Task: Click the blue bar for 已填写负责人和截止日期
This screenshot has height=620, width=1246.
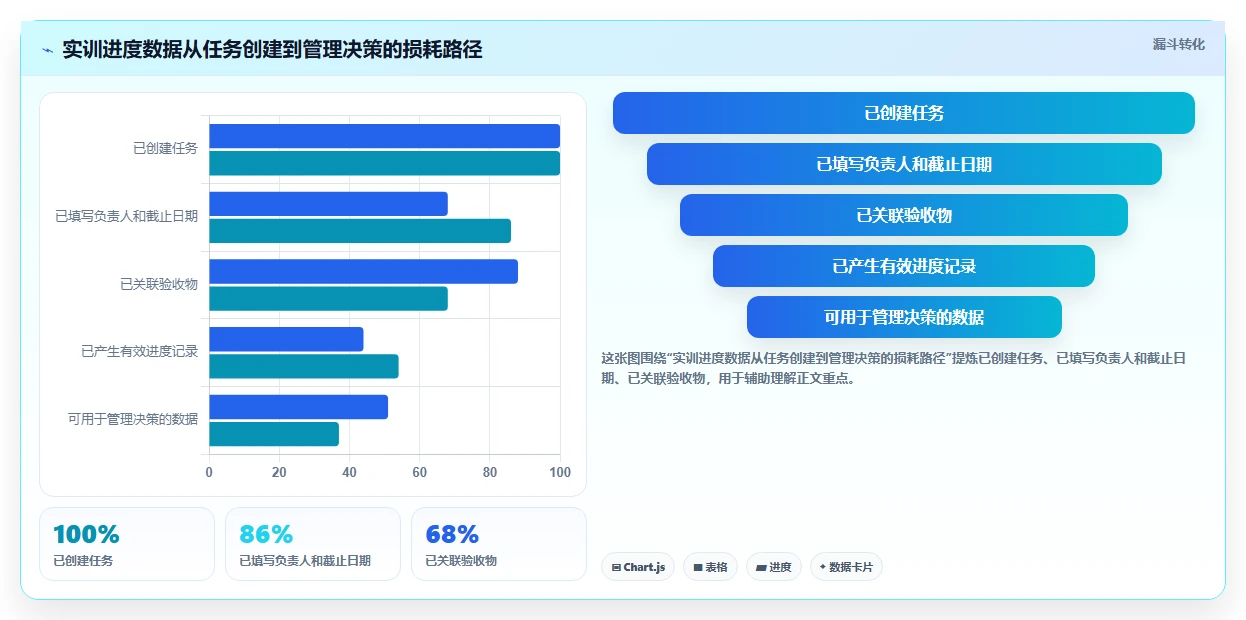Action: coord(328,204)
